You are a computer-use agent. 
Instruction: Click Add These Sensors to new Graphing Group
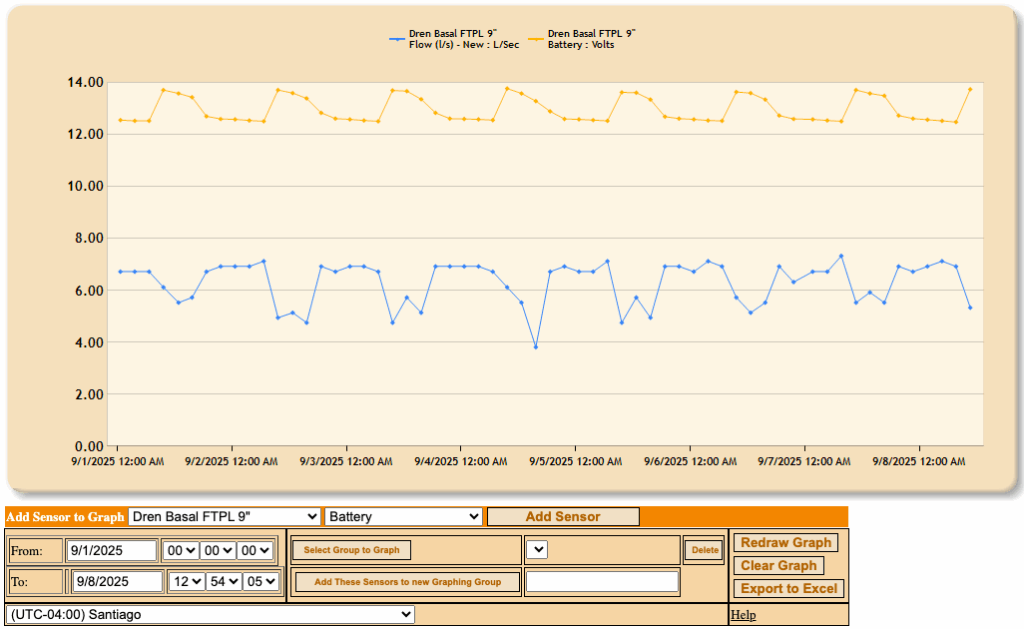[x=407, y=582]
